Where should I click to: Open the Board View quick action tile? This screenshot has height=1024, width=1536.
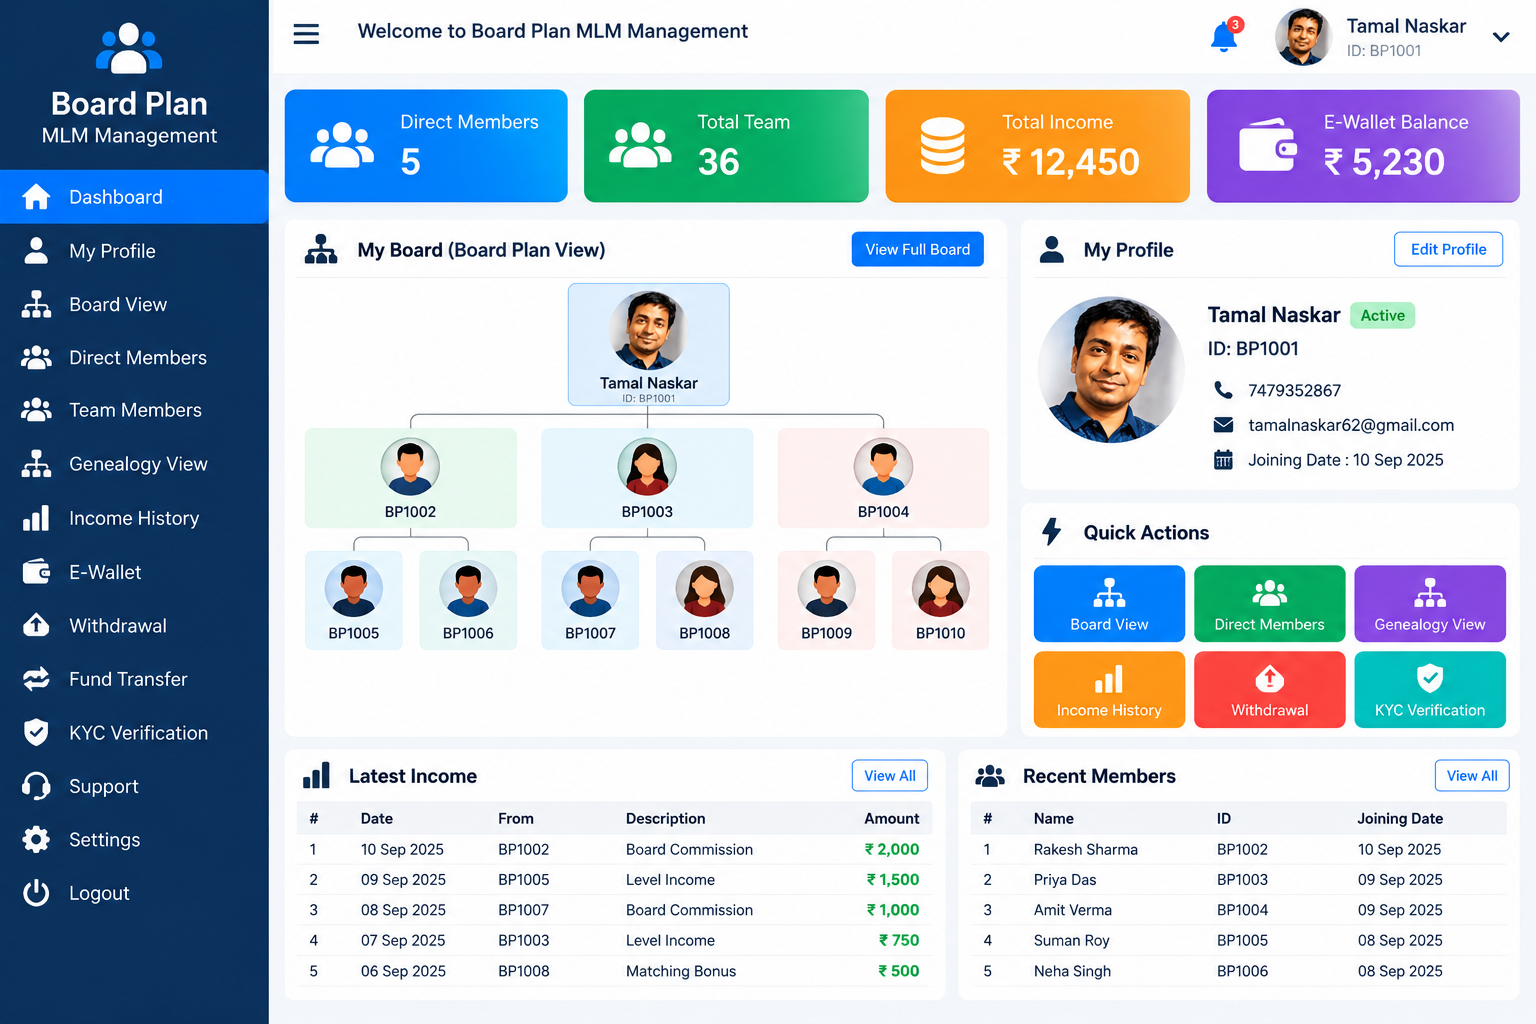[x=1109, y=603]
